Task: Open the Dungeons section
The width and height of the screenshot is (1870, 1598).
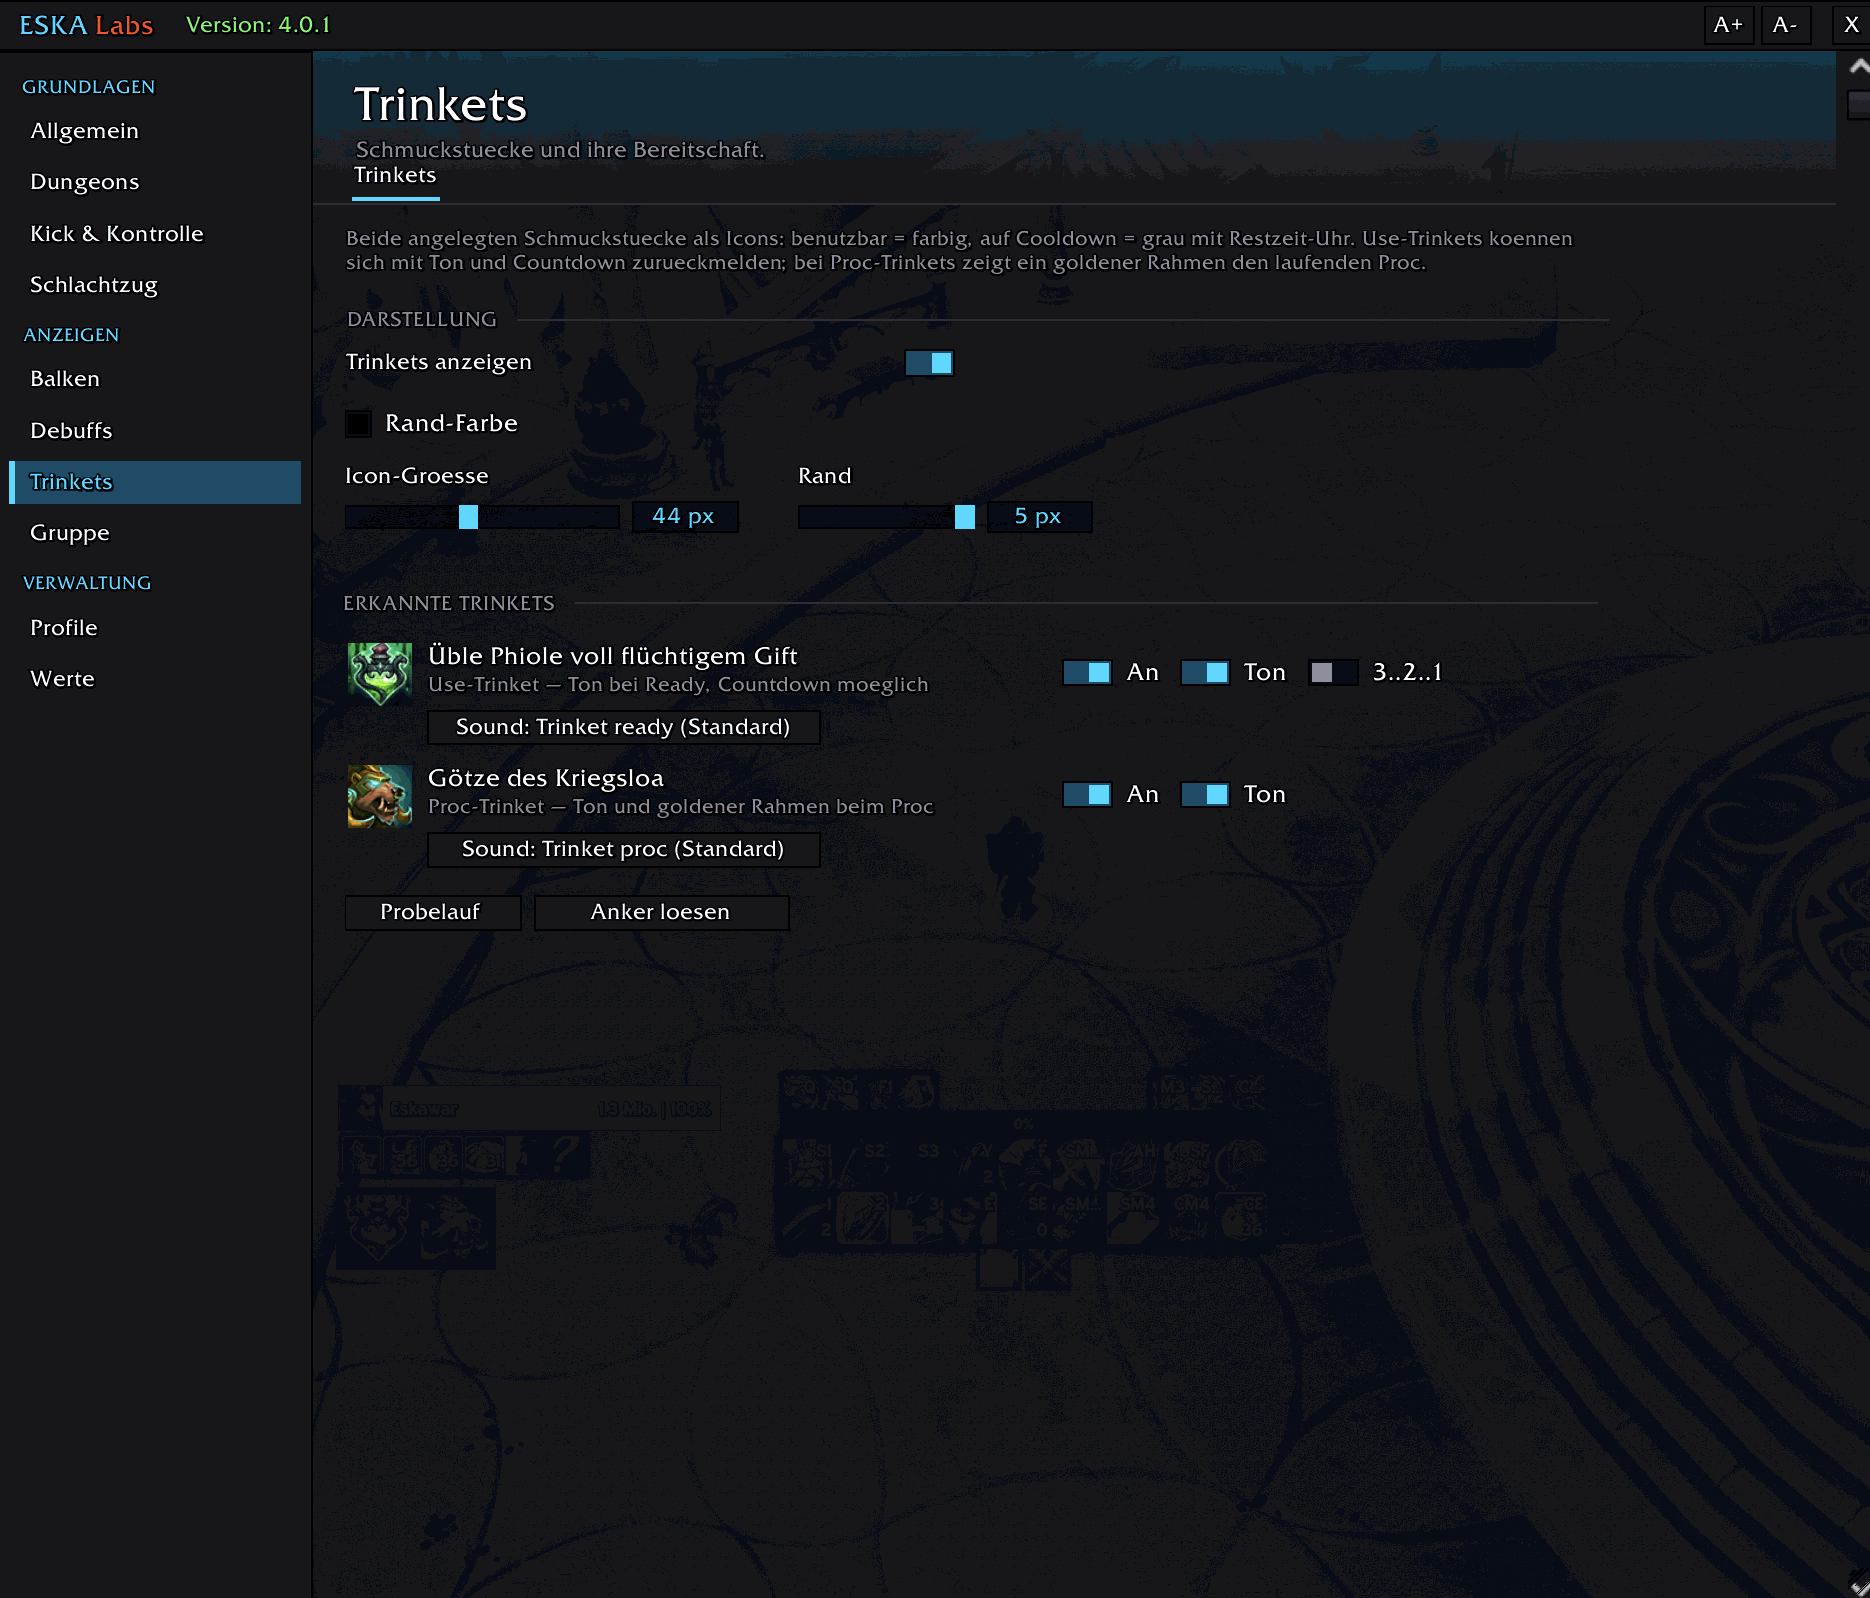Action: click(x=155, y=182)
